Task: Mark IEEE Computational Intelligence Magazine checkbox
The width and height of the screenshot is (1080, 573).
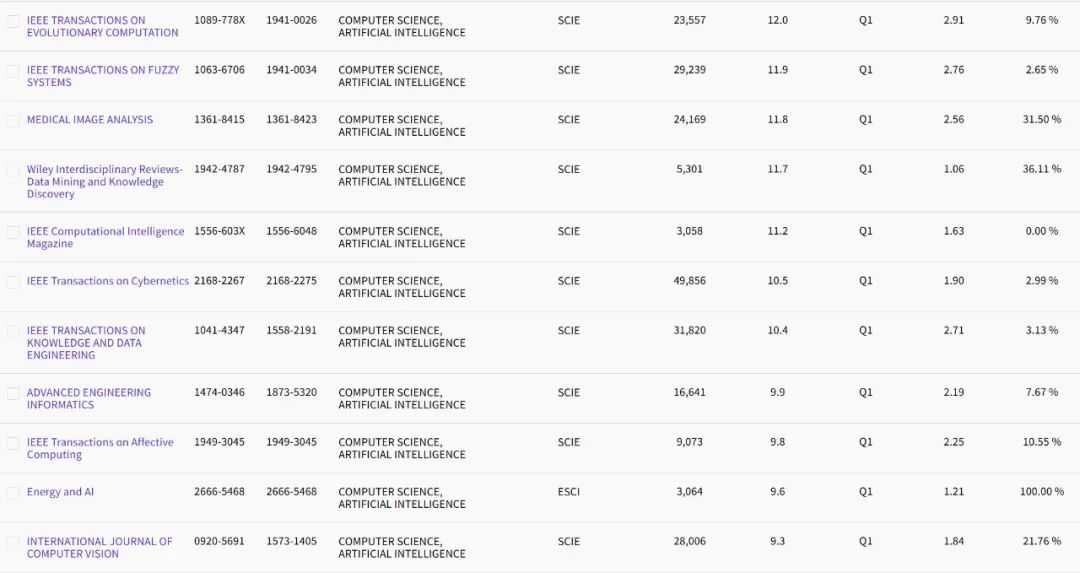Action: [13, 233]
